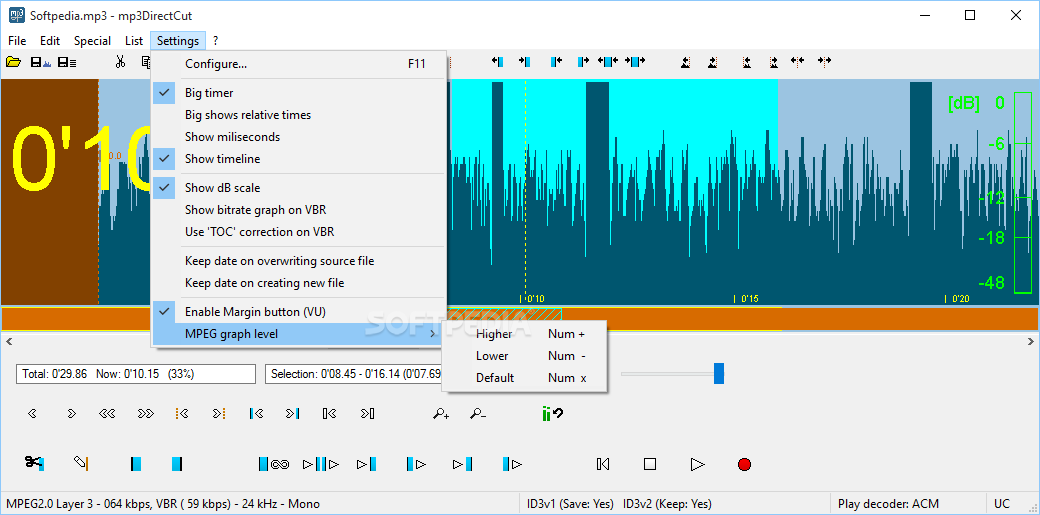Uncheck the Big timer option
The image size is (1040, 515).
(299, 93)
